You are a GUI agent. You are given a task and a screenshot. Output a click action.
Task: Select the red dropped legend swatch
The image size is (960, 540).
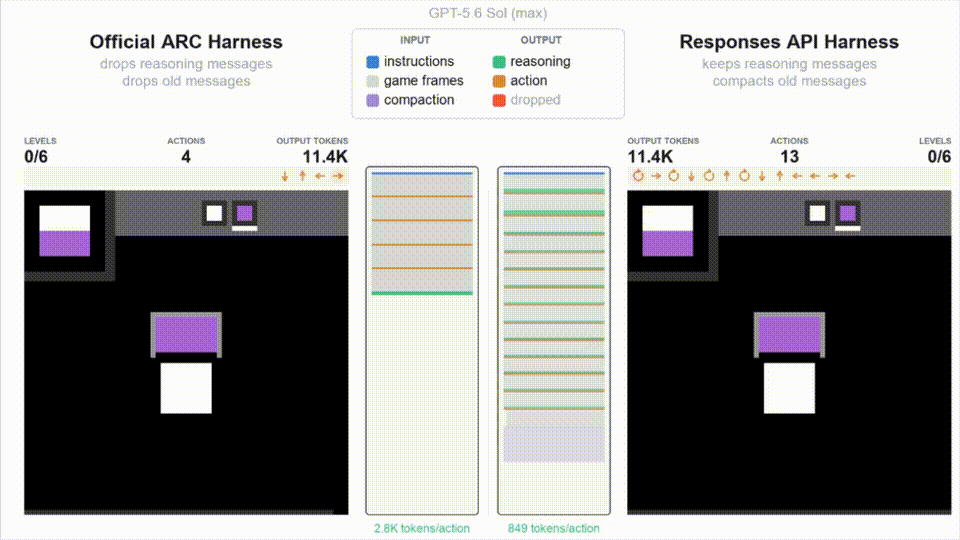click(499, 100)
